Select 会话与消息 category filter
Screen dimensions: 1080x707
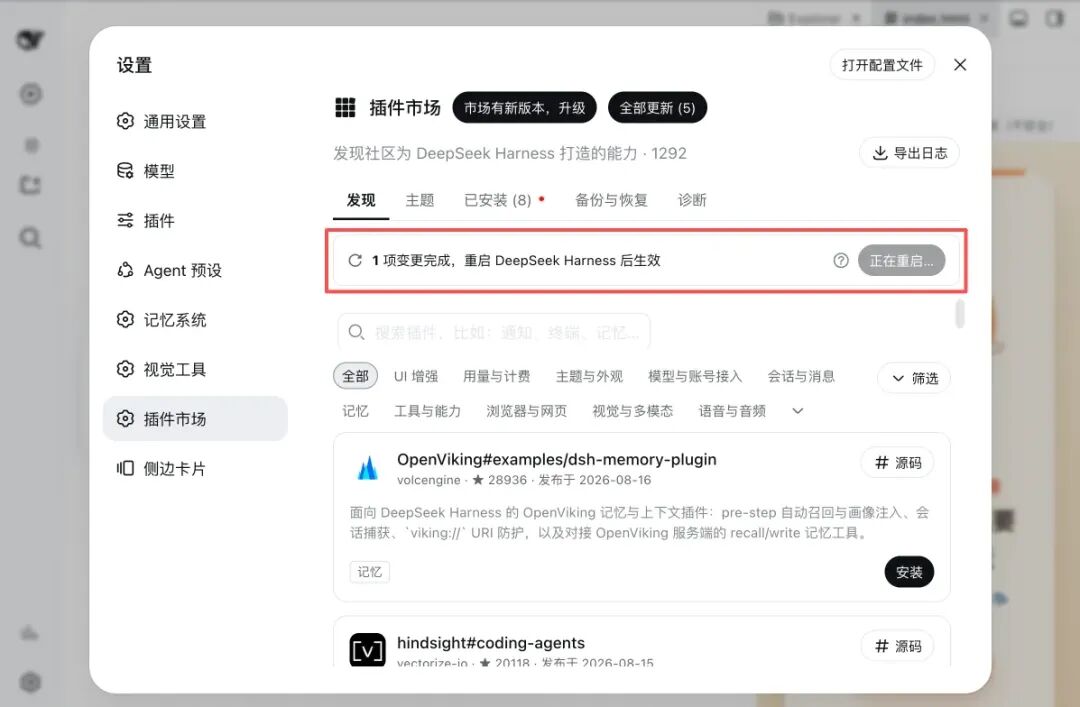click(801, 376)
